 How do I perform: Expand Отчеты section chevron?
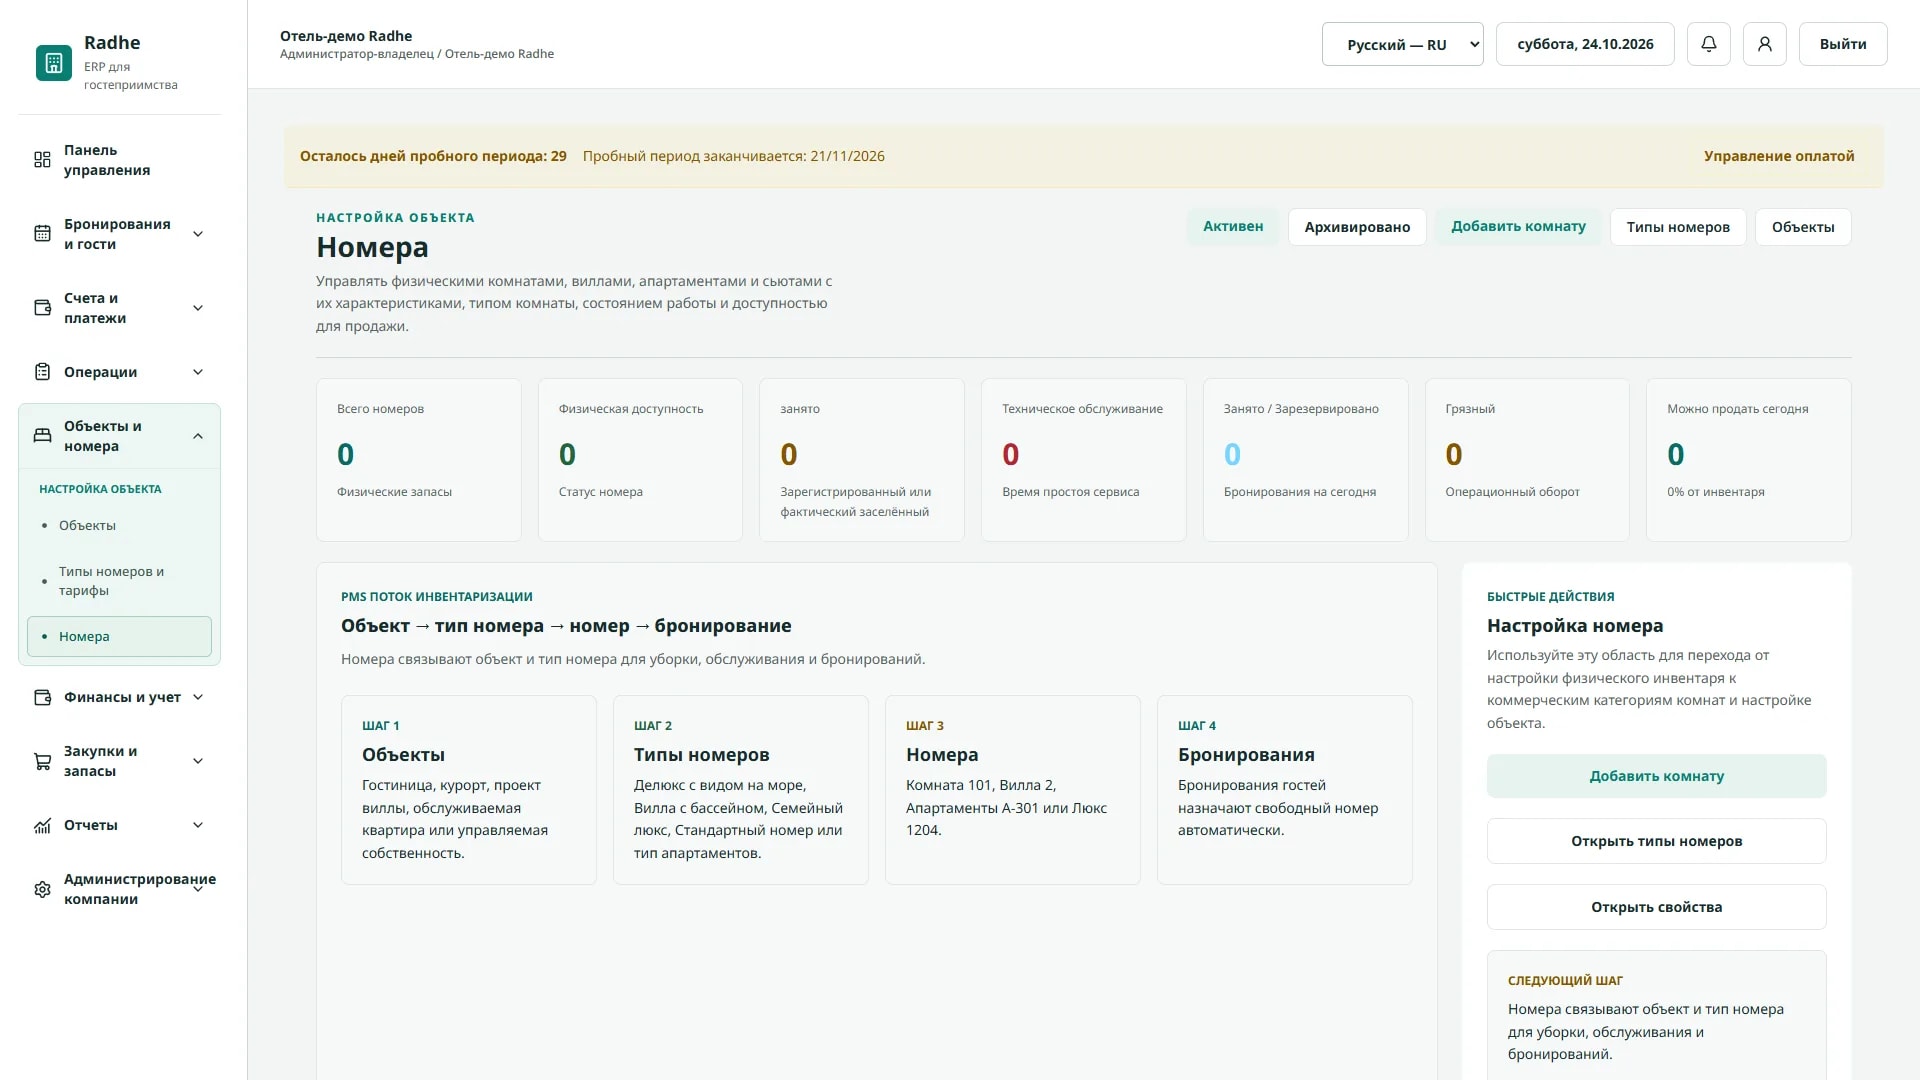198,825
